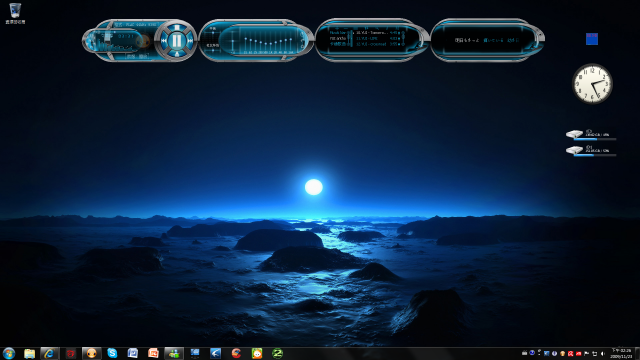The height and width of the screenshot is (360, 640).
Task: Open the taskbar date and time display
Action: tap(621, 353)
